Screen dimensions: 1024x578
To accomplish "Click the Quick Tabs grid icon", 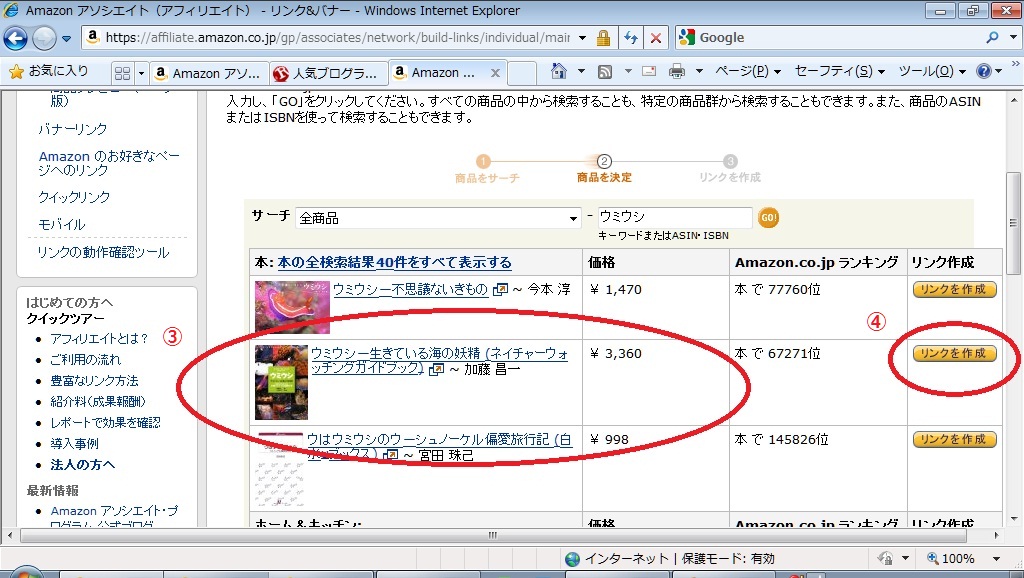I will [122, 73].
